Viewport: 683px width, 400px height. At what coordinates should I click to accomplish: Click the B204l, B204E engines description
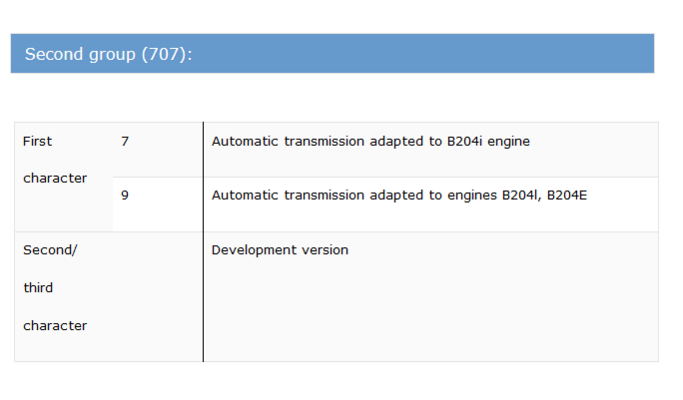tap(399, 195)
